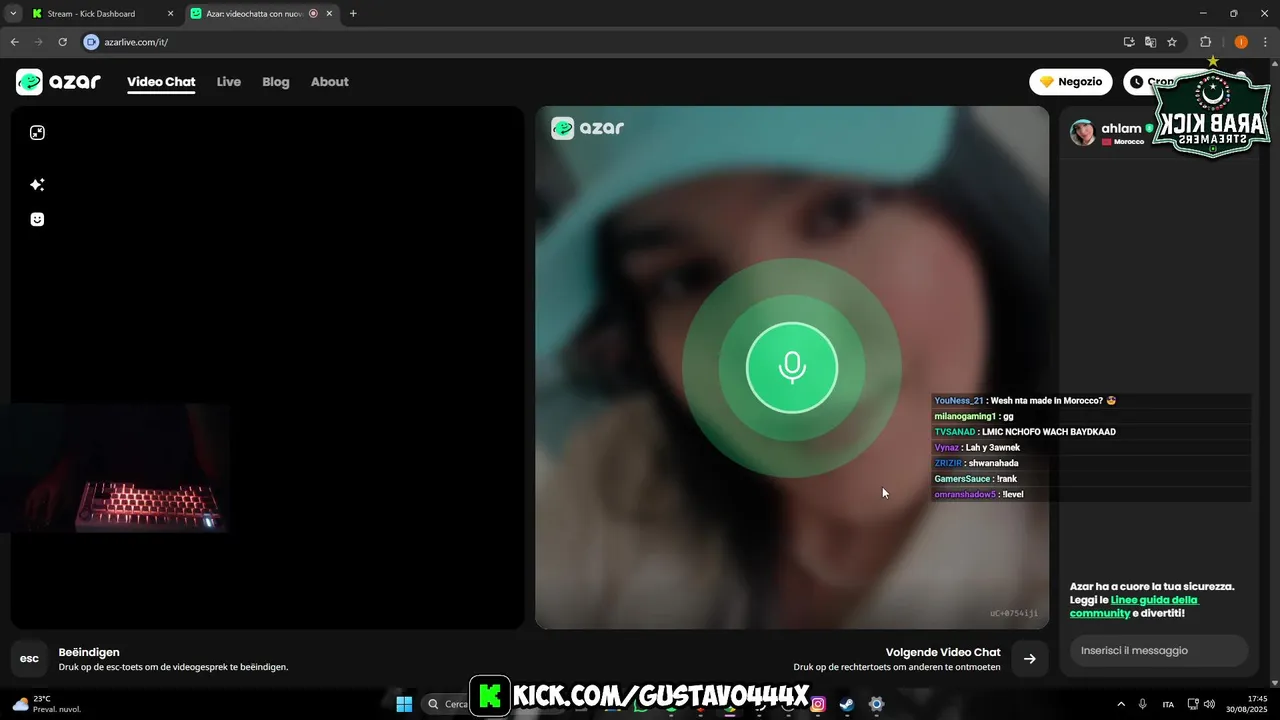Switch to the Live tab
The width and height of the screenshot is (1280, 720).
(229, 82)
